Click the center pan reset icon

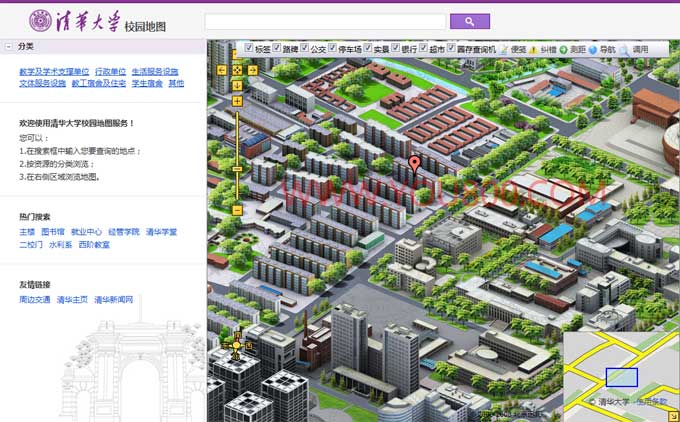click(237, 70)
